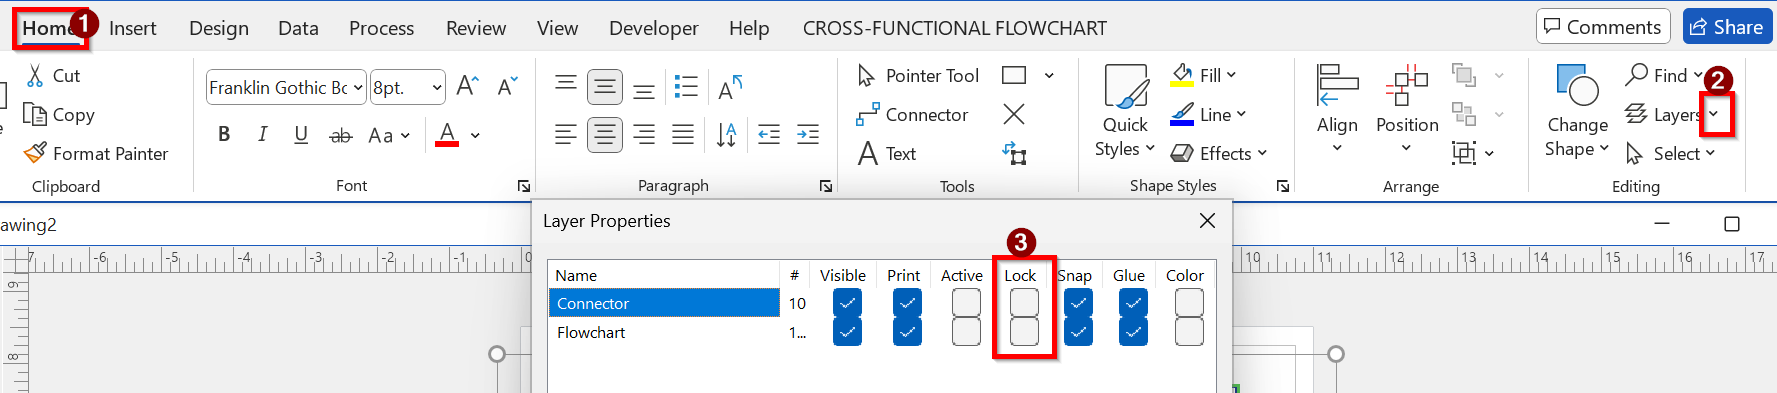Open the Insert tab
Screen dimensions: 1777x393
(133, 28)
